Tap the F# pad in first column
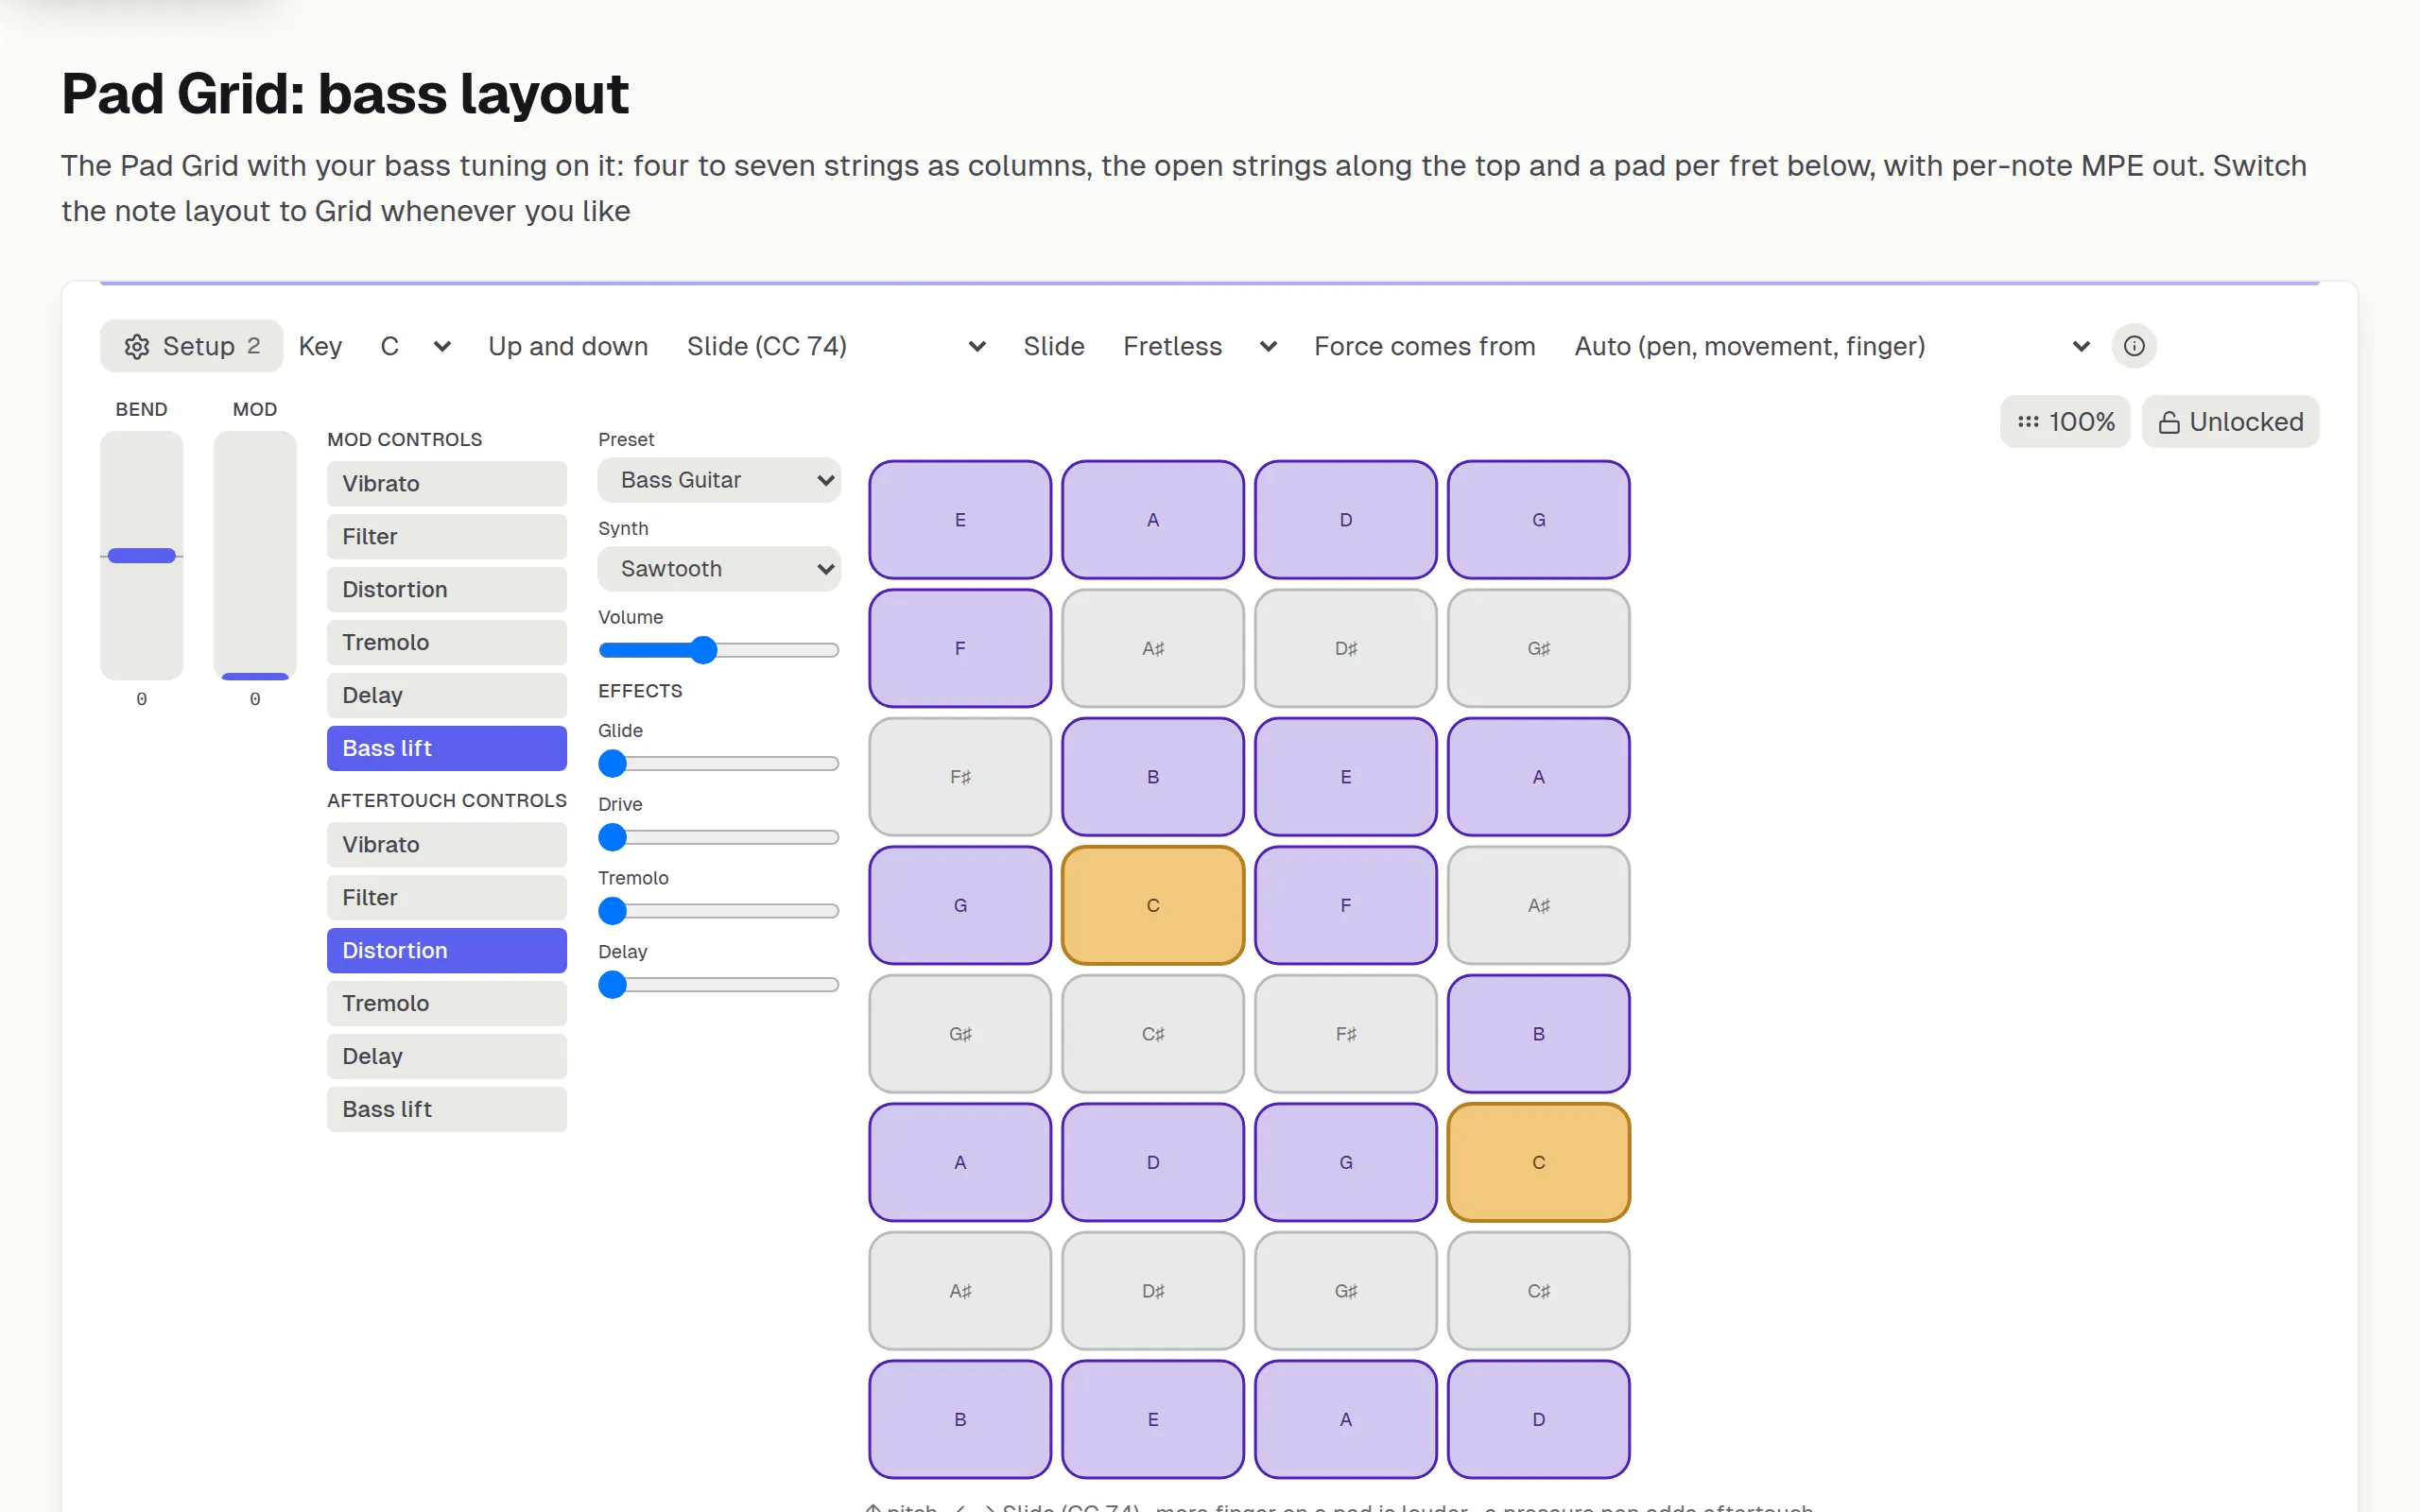Viewport: 2420px width, 1512px height. (x=960, y=777)
